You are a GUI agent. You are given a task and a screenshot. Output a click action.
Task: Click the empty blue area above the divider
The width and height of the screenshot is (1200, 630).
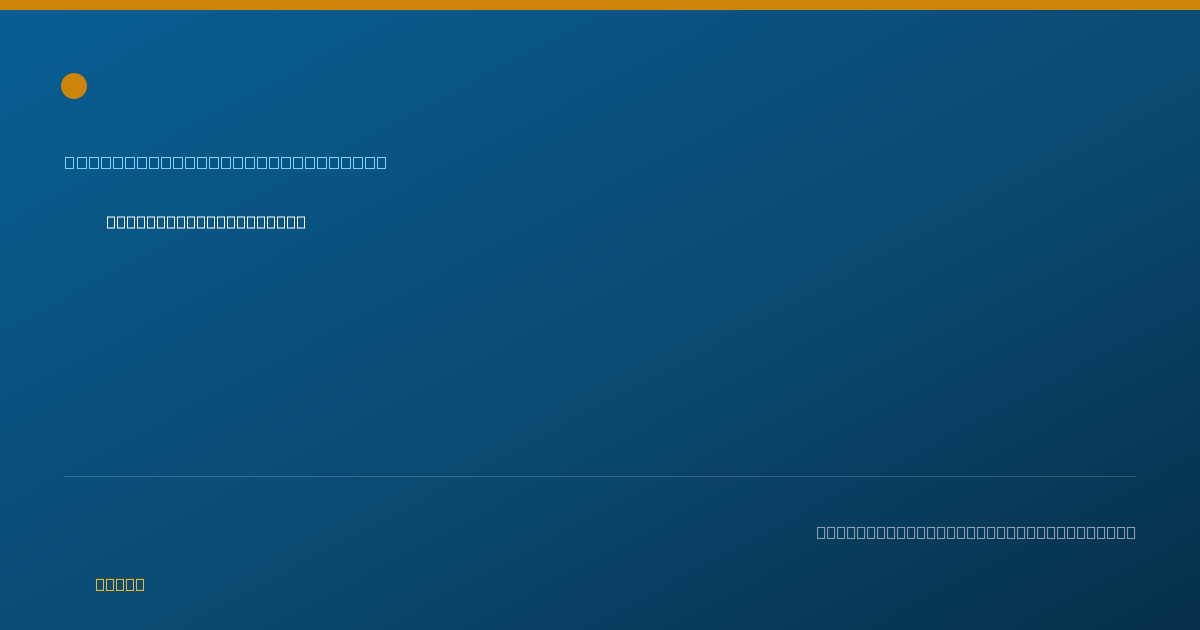point(600,350)
